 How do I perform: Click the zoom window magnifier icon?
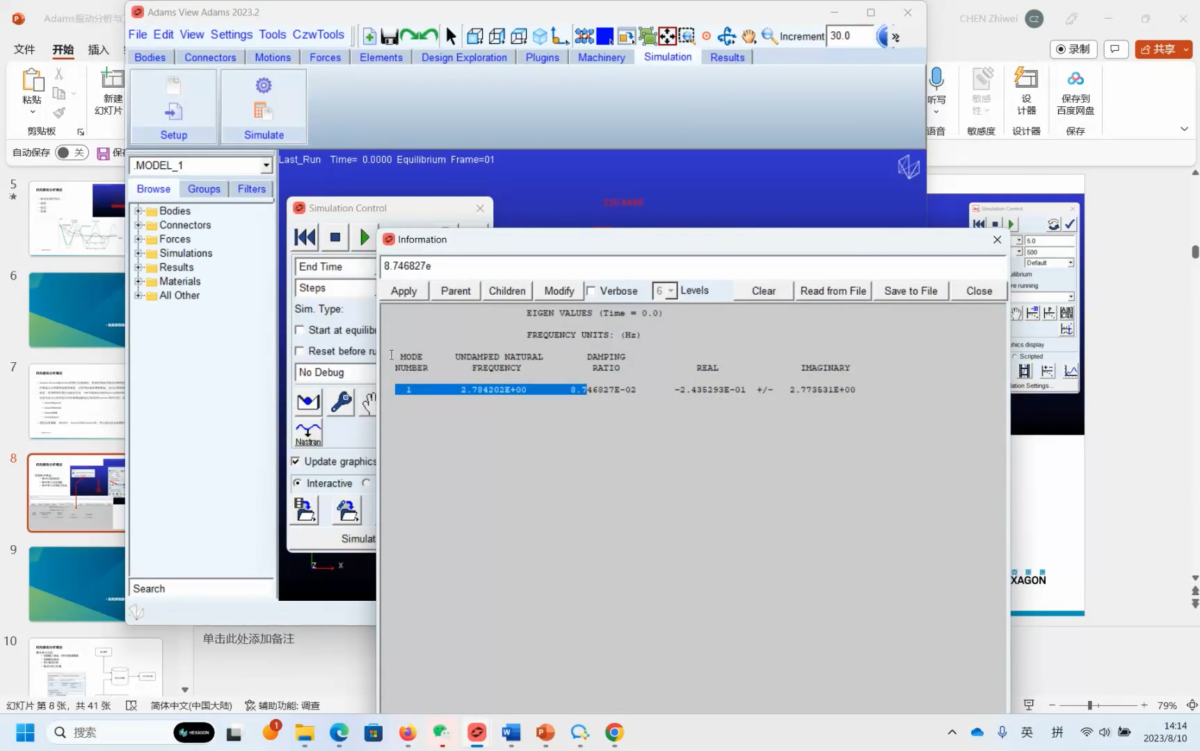(687, 36)
